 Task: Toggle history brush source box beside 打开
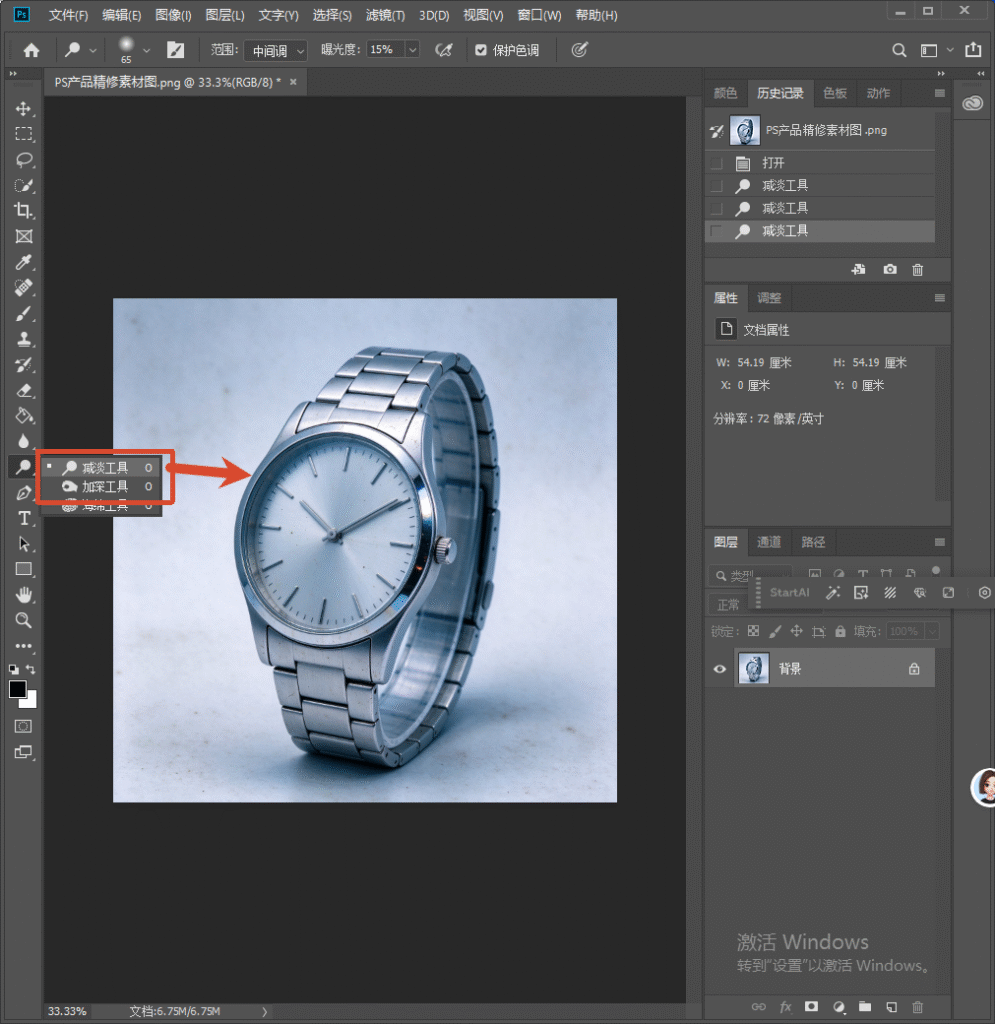point(716,163)
